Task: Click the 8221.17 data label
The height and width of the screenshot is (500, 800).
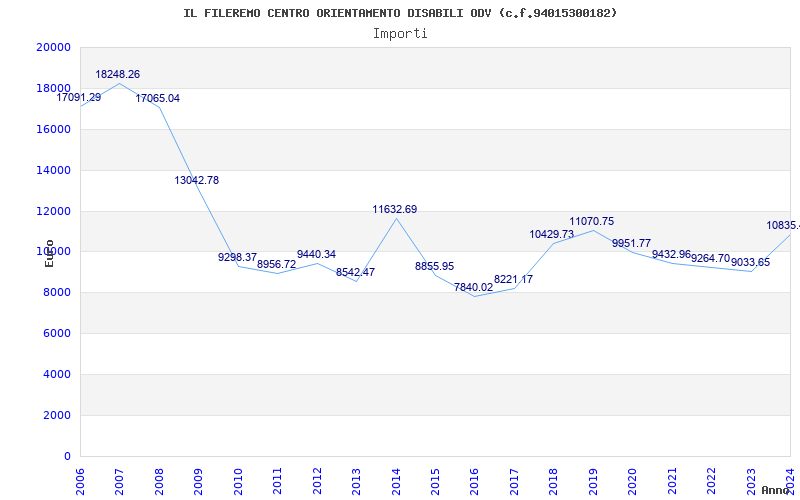Action: click(x=513, y=280)
